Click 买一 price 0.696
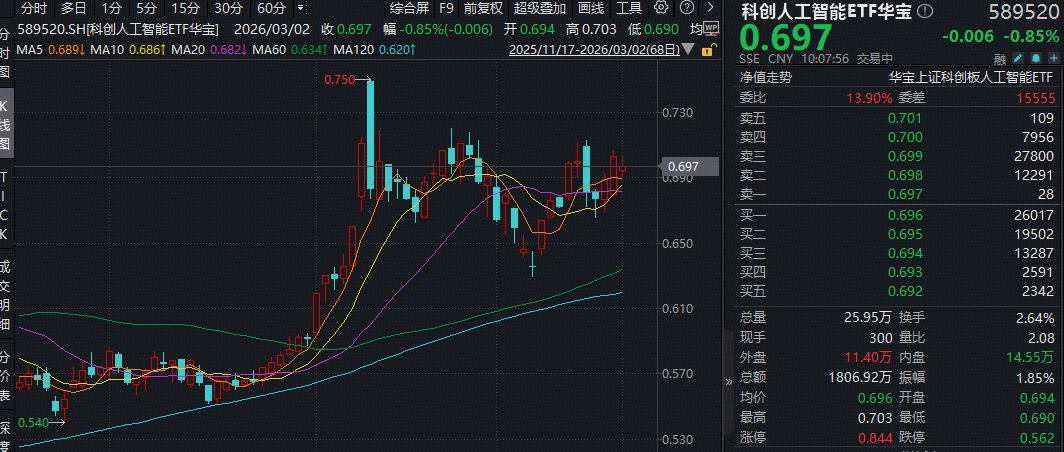 click(x=905, y=216)
